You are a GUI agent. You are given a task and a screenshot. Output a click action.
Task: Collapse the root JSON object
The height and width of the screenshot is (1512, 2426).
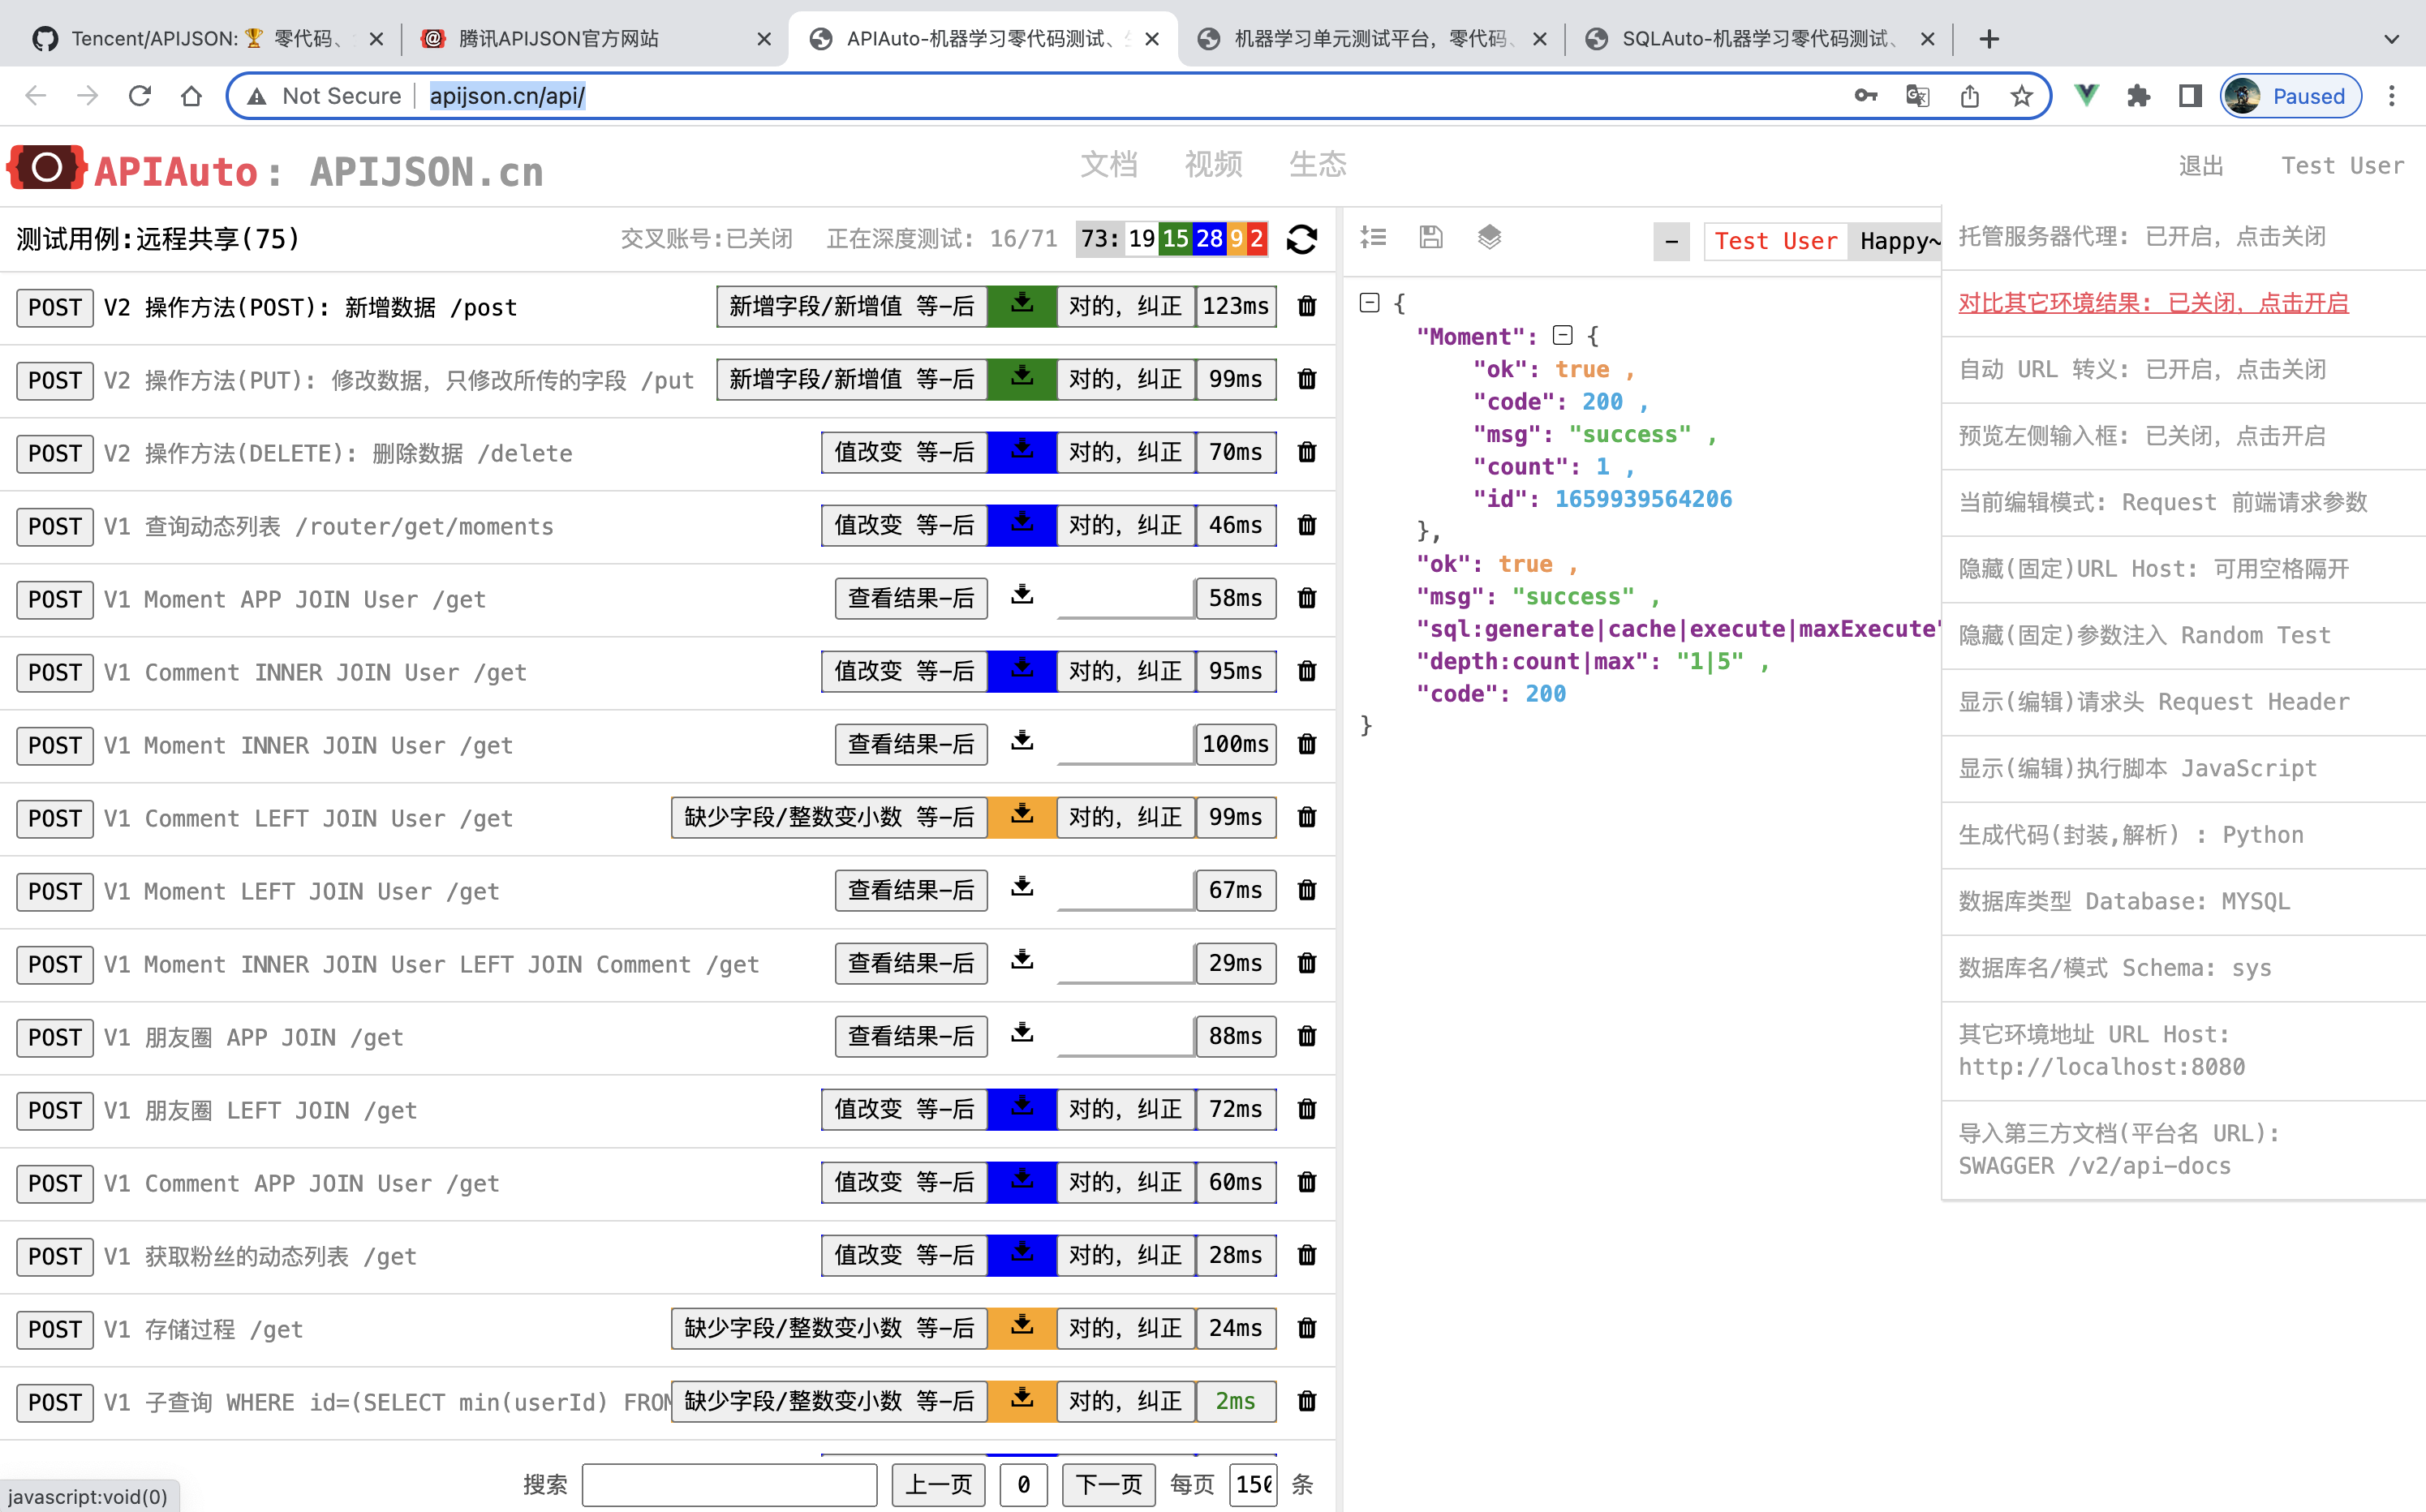click(x=1369, y=303)
